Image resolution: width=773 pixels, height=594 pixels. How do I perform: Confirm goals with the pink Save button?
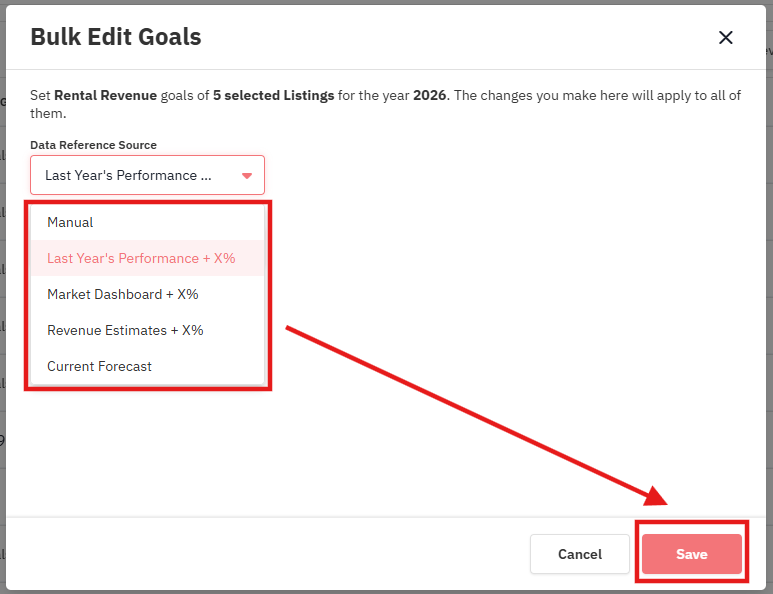pos(692,554)
